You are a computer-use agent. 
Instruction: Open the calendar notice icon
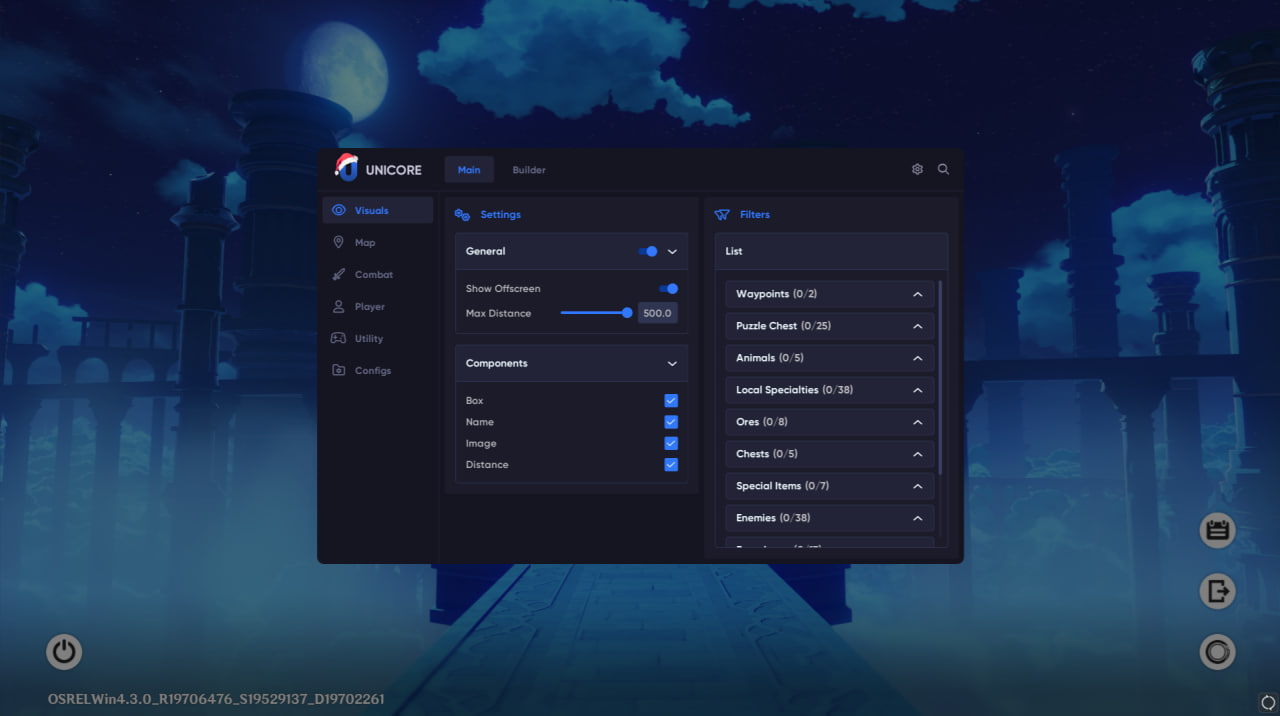pyautogui.click(x=1217, y=530)
